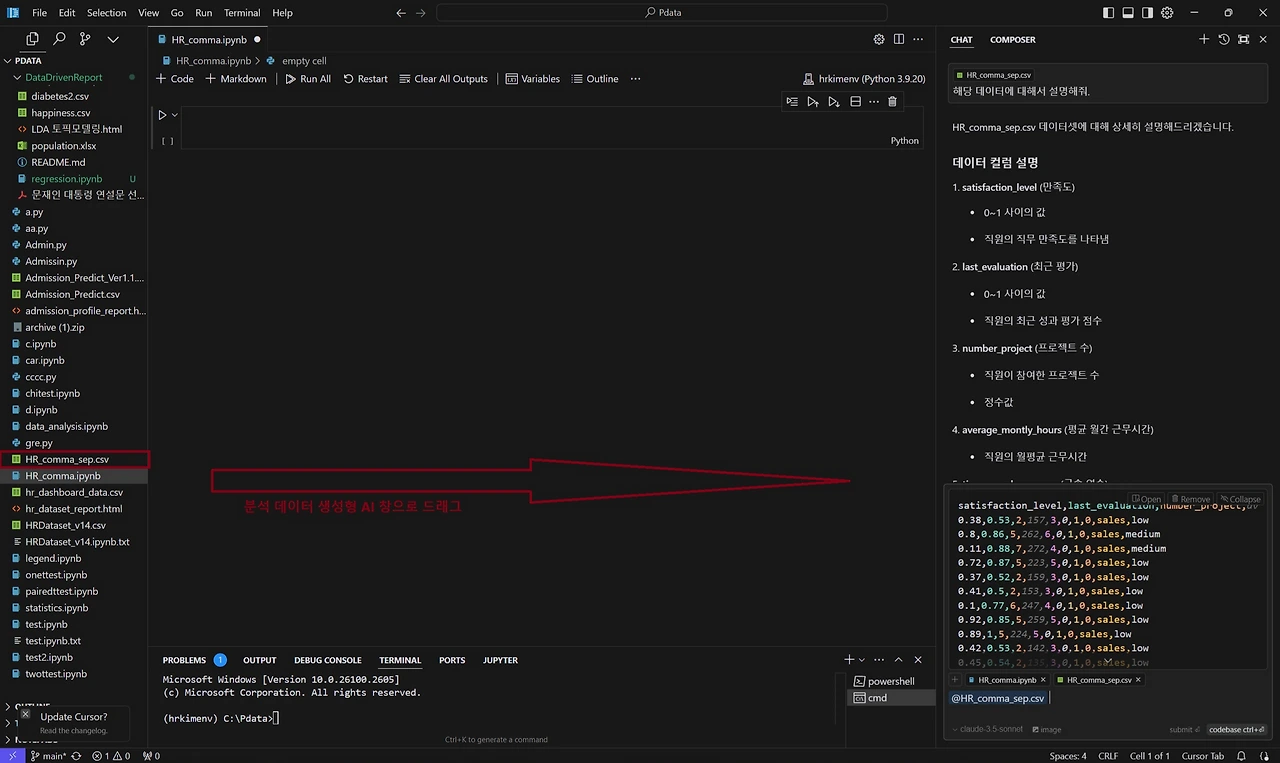Screen dimensions: 1280x763
Task: Open the new terminal launch profile dropdown
Action: click(x=863, y=660)
